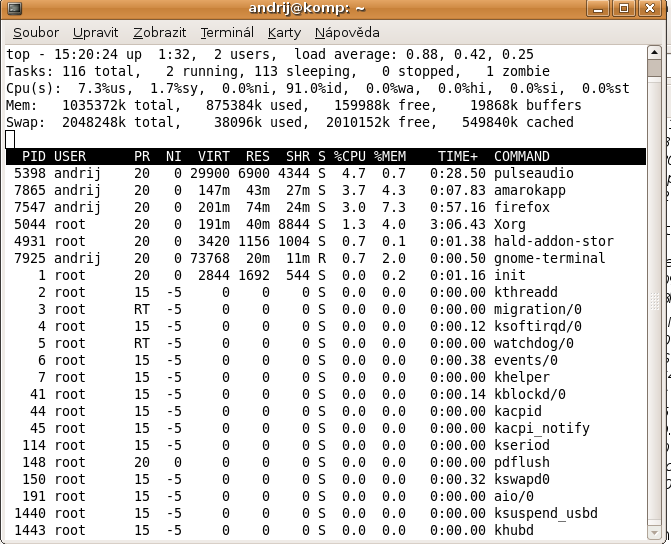This screenshot has width=671, height=544.
Task: Click PID 5044 in the process list
Action: 30,224
